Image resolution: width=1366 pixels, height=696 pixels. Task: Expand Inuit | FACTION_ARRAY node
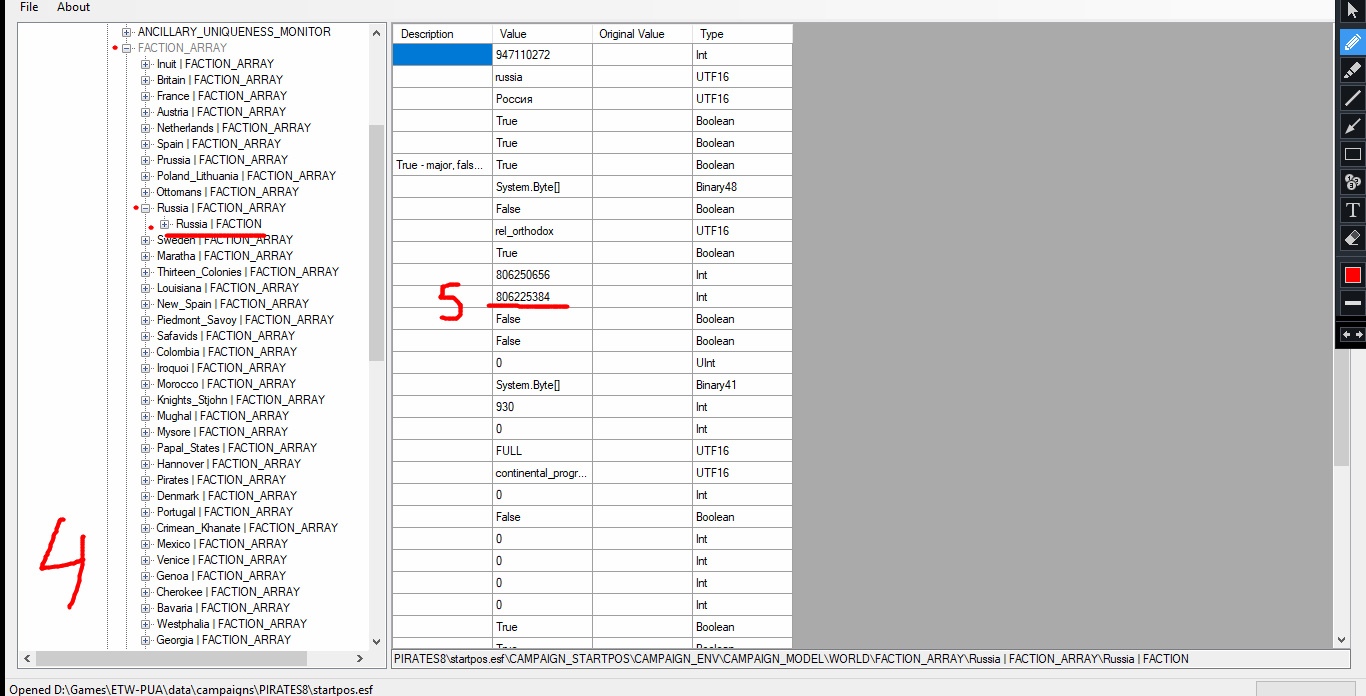146,64
